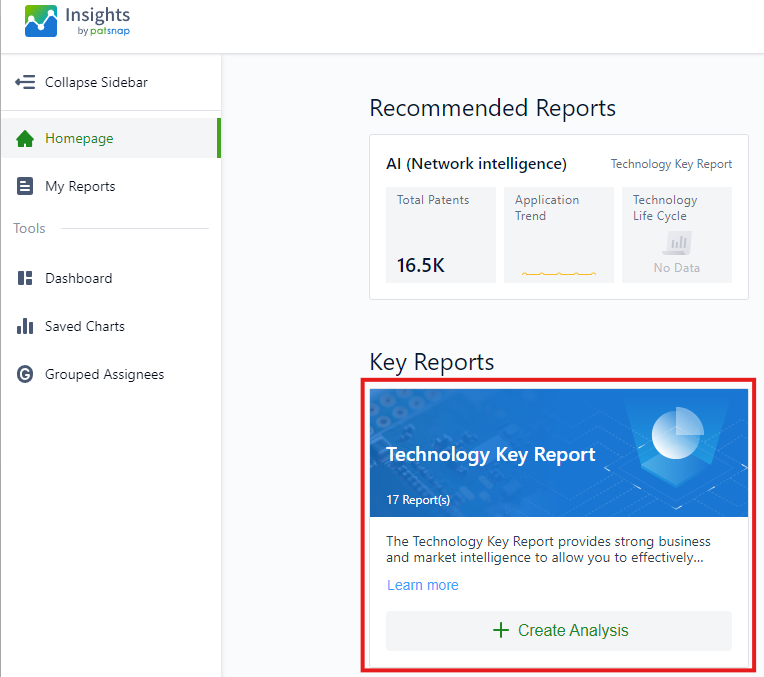Click the No Data placeholder icon
764x677 pixels.
[x=679, y=243]
